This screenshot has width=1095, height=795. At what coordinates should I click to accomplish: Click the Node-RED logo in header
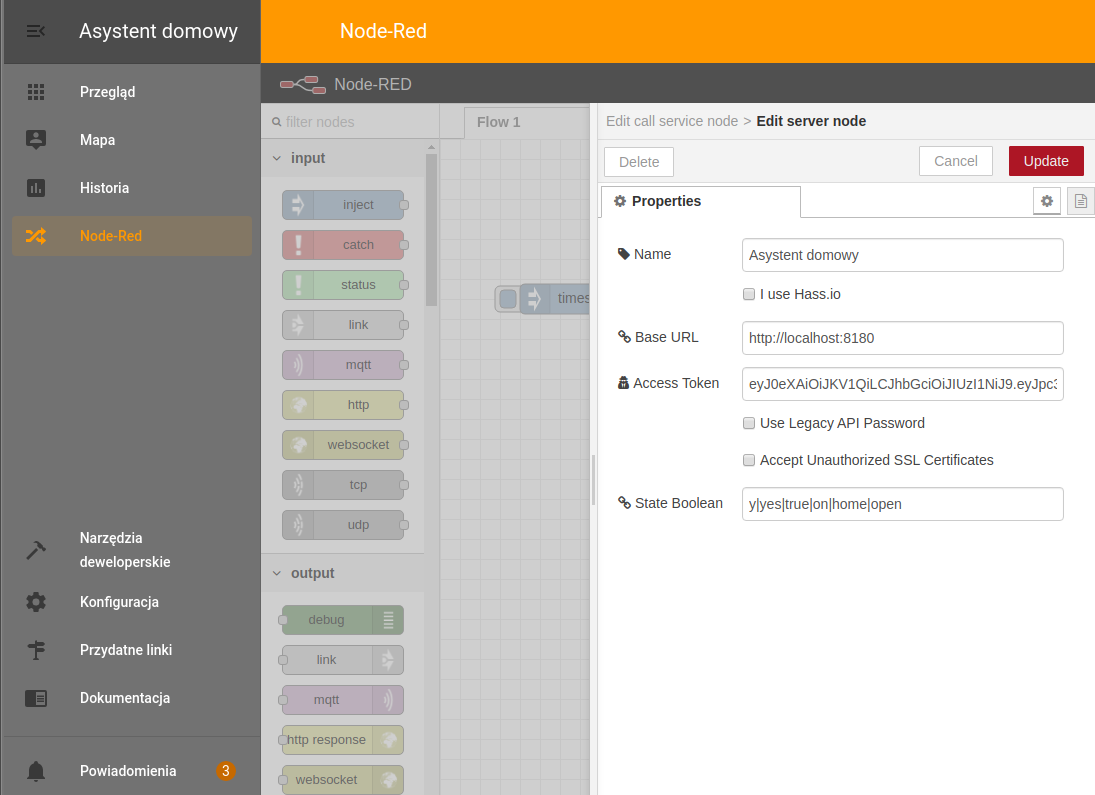click(303, 85)
